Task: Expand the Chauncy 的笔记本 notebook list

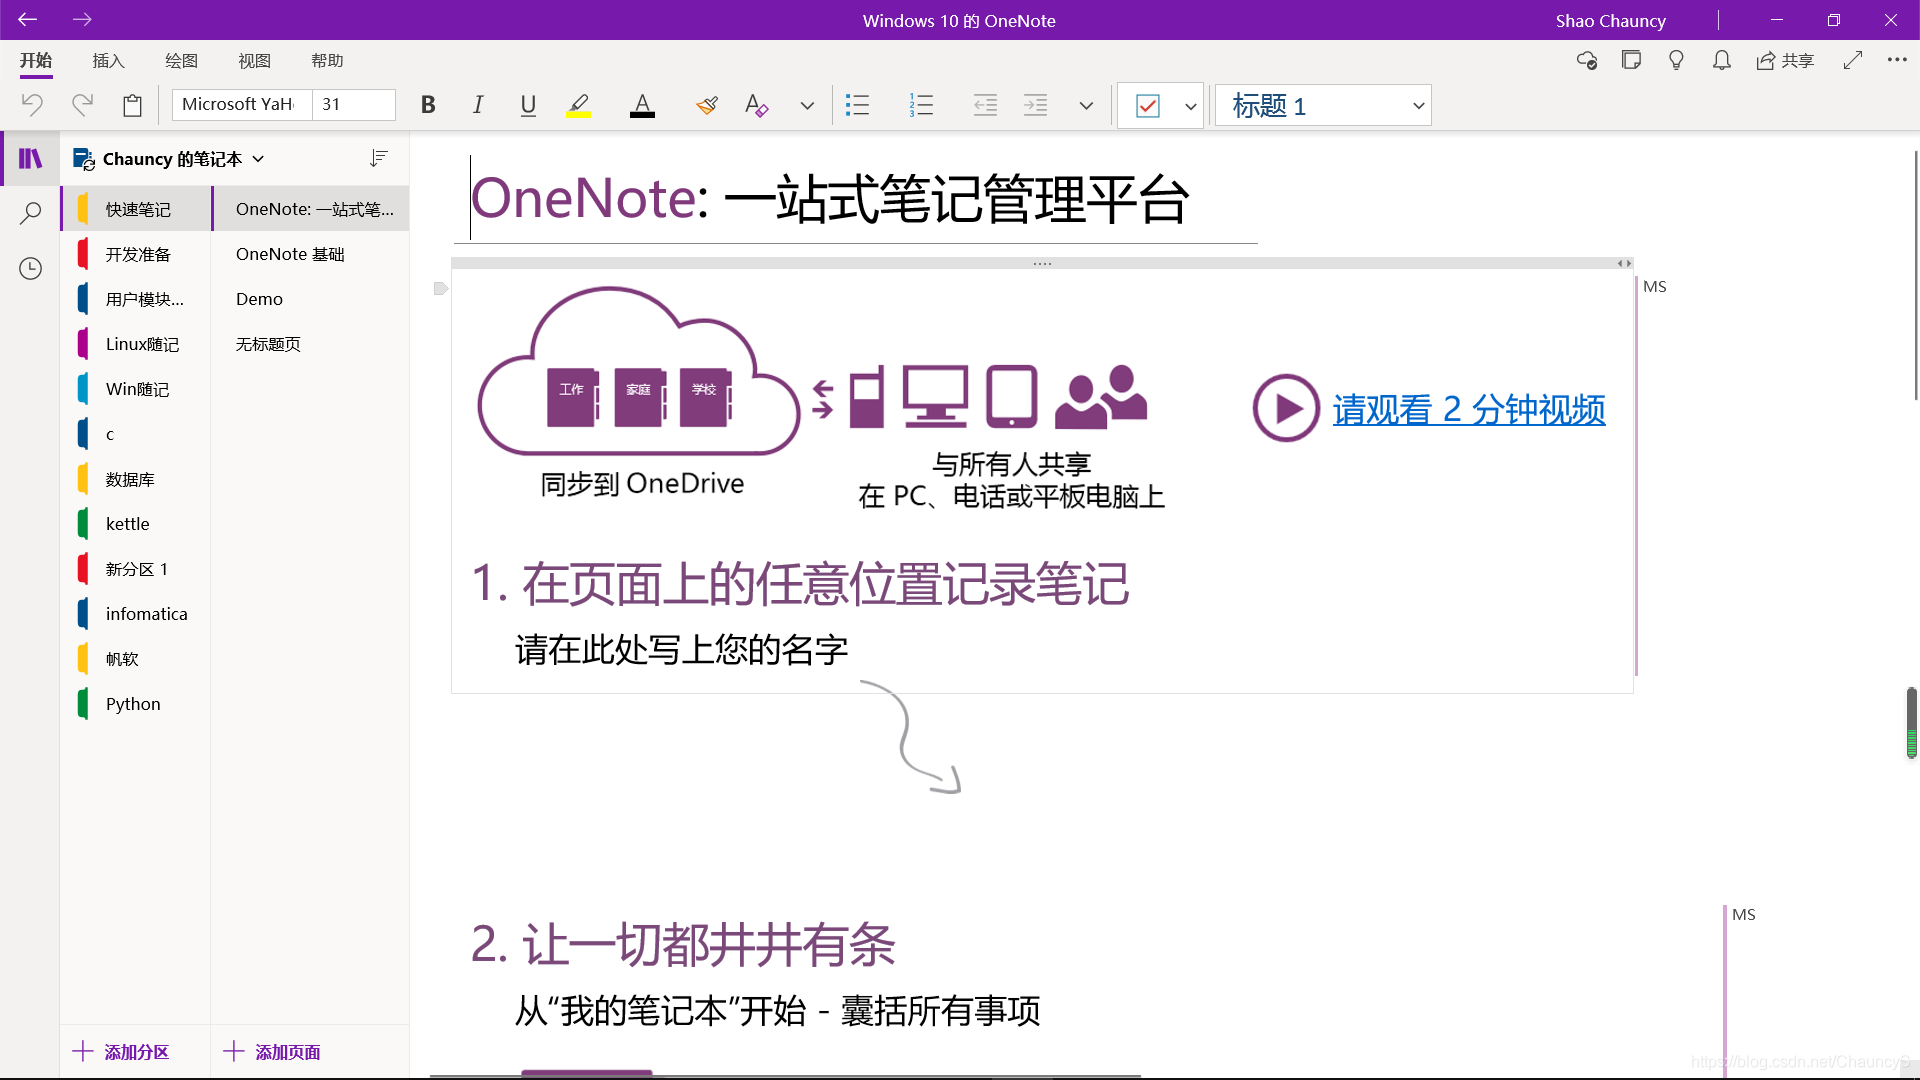Action: 258,159
